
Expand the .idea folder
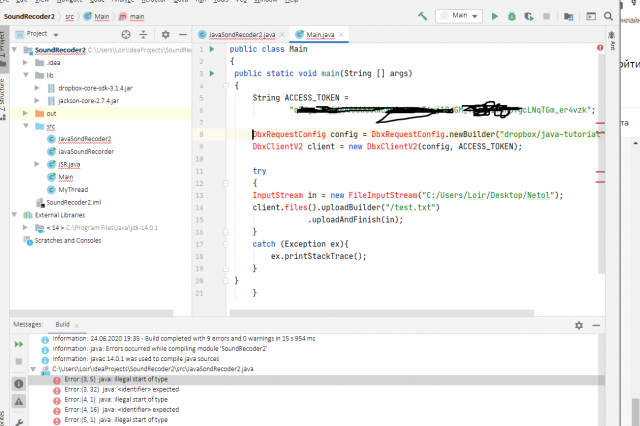click(x=25, y=62)
